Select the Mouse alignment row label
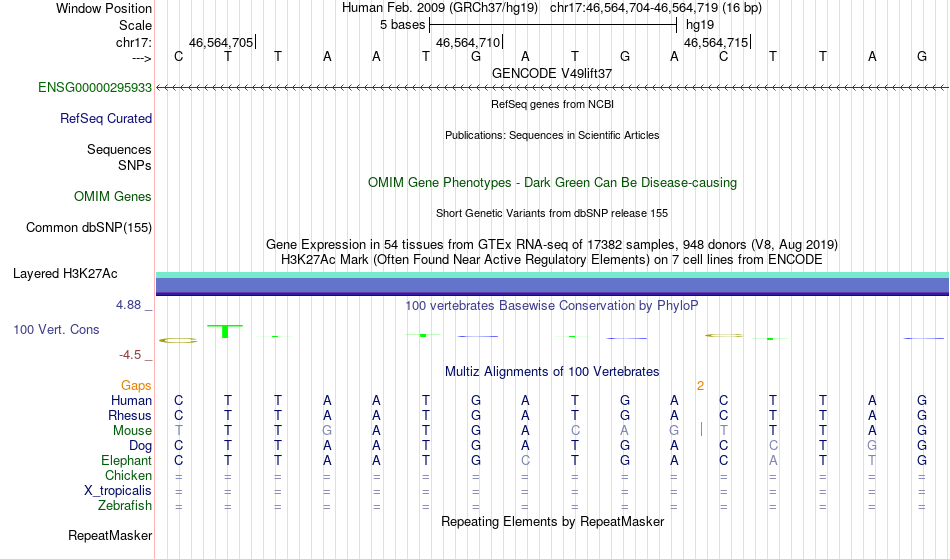Image resolution: width=950 pixels, height=559 pixels. [x=132, y=431]
